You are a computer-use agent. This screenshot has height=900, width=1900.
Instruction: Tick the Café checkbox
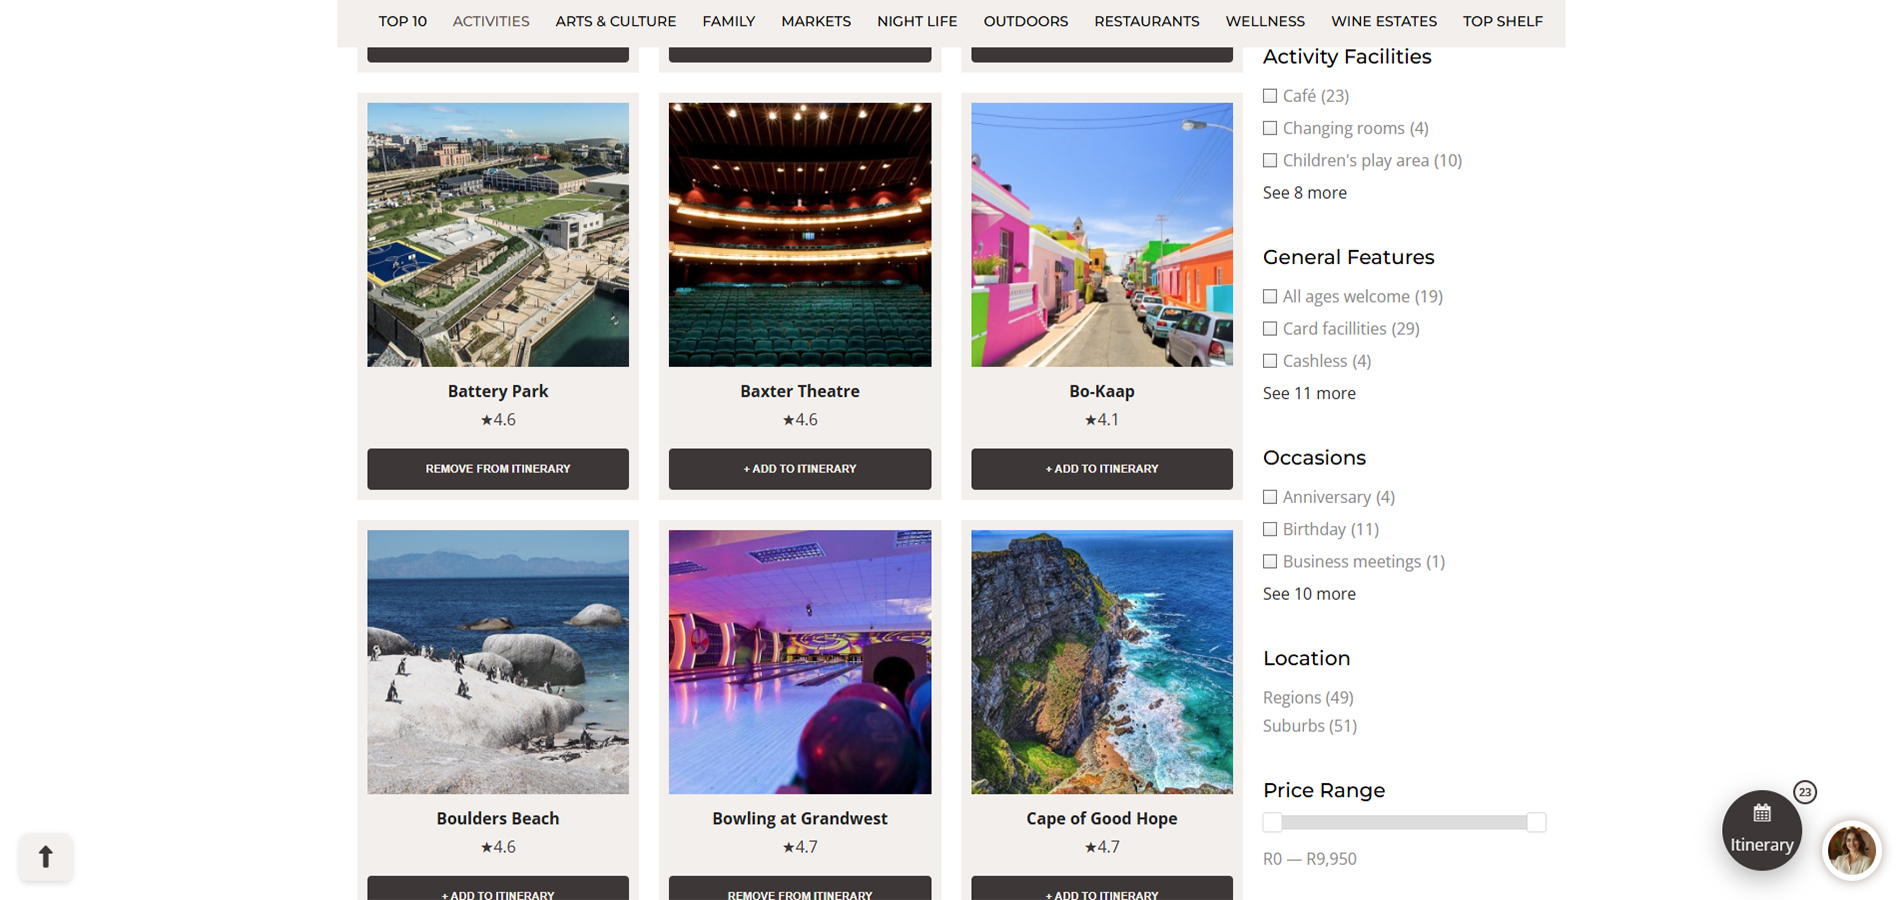pyautogui.click(x=1270, y=96)
